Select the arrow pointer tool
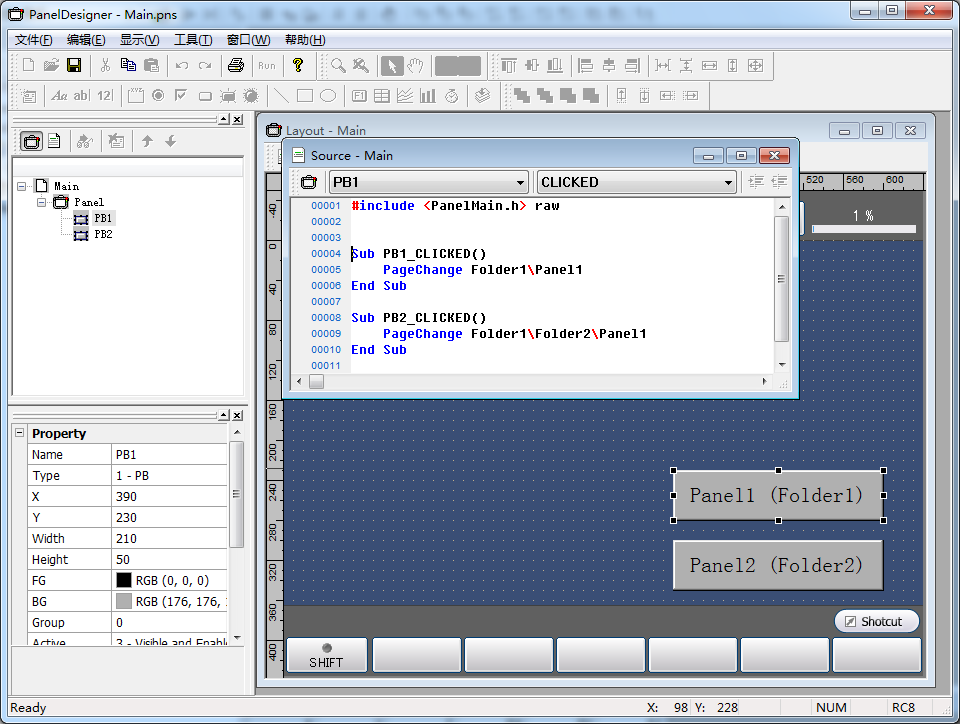960x724 pixels. [393, 66]
